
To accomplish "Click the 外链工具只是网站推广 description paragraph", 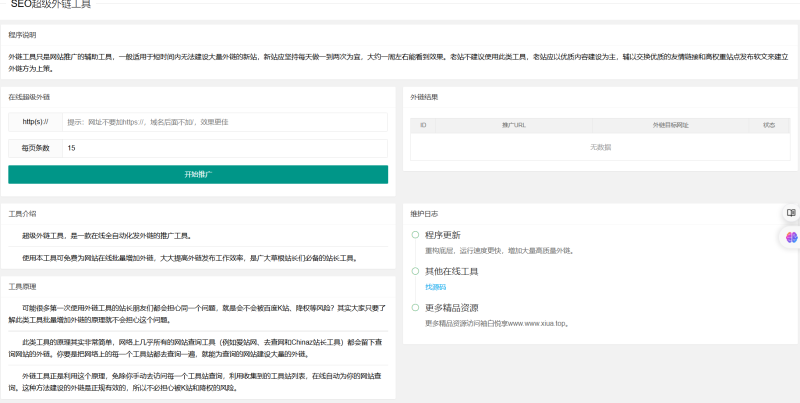I will coord(398,62).
